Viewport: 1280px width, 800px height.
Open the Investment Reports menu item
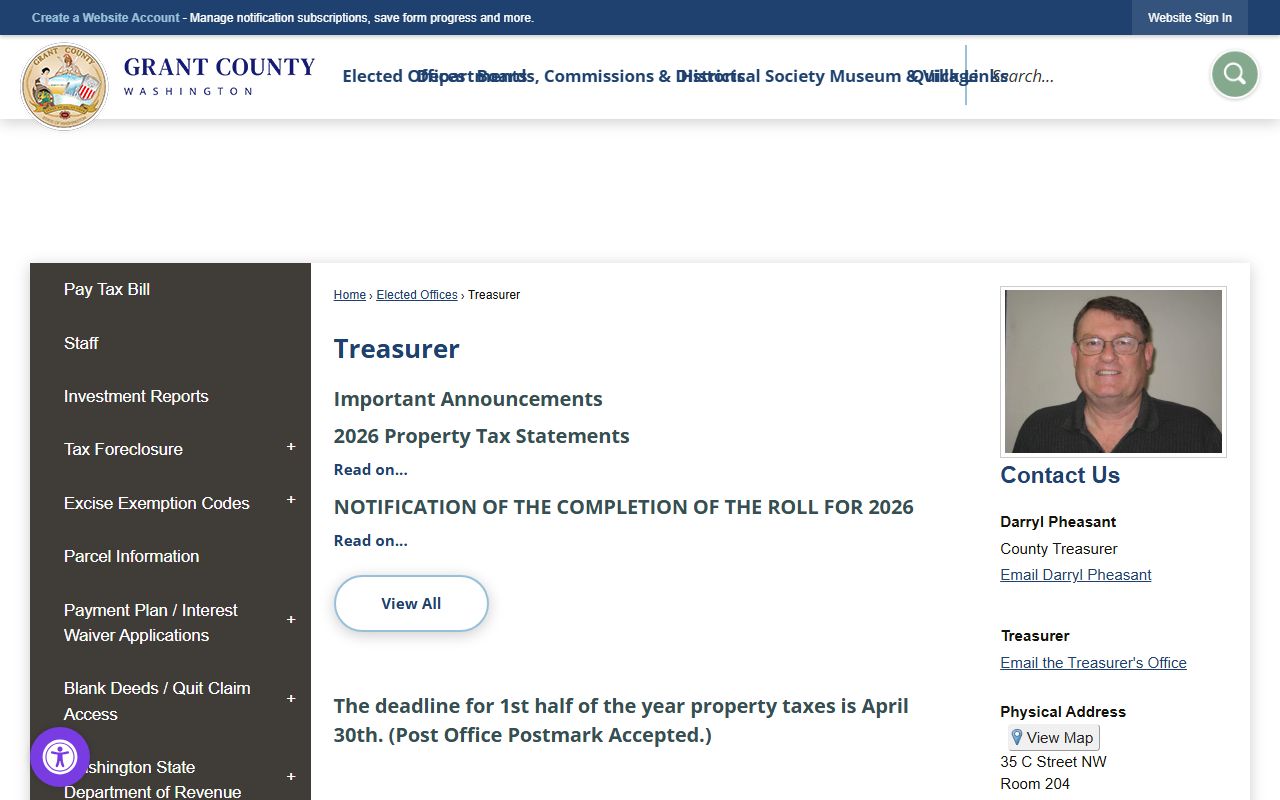136,396
